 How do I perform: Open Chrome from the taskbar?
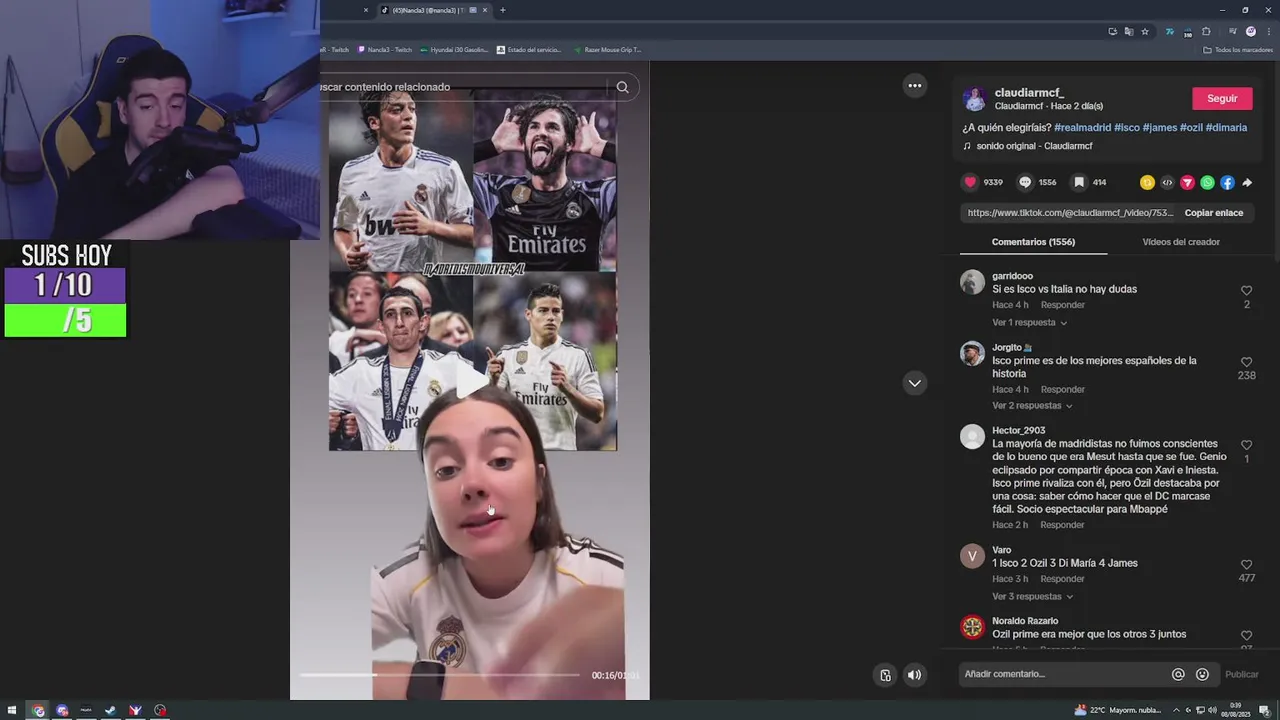point(38,711)
